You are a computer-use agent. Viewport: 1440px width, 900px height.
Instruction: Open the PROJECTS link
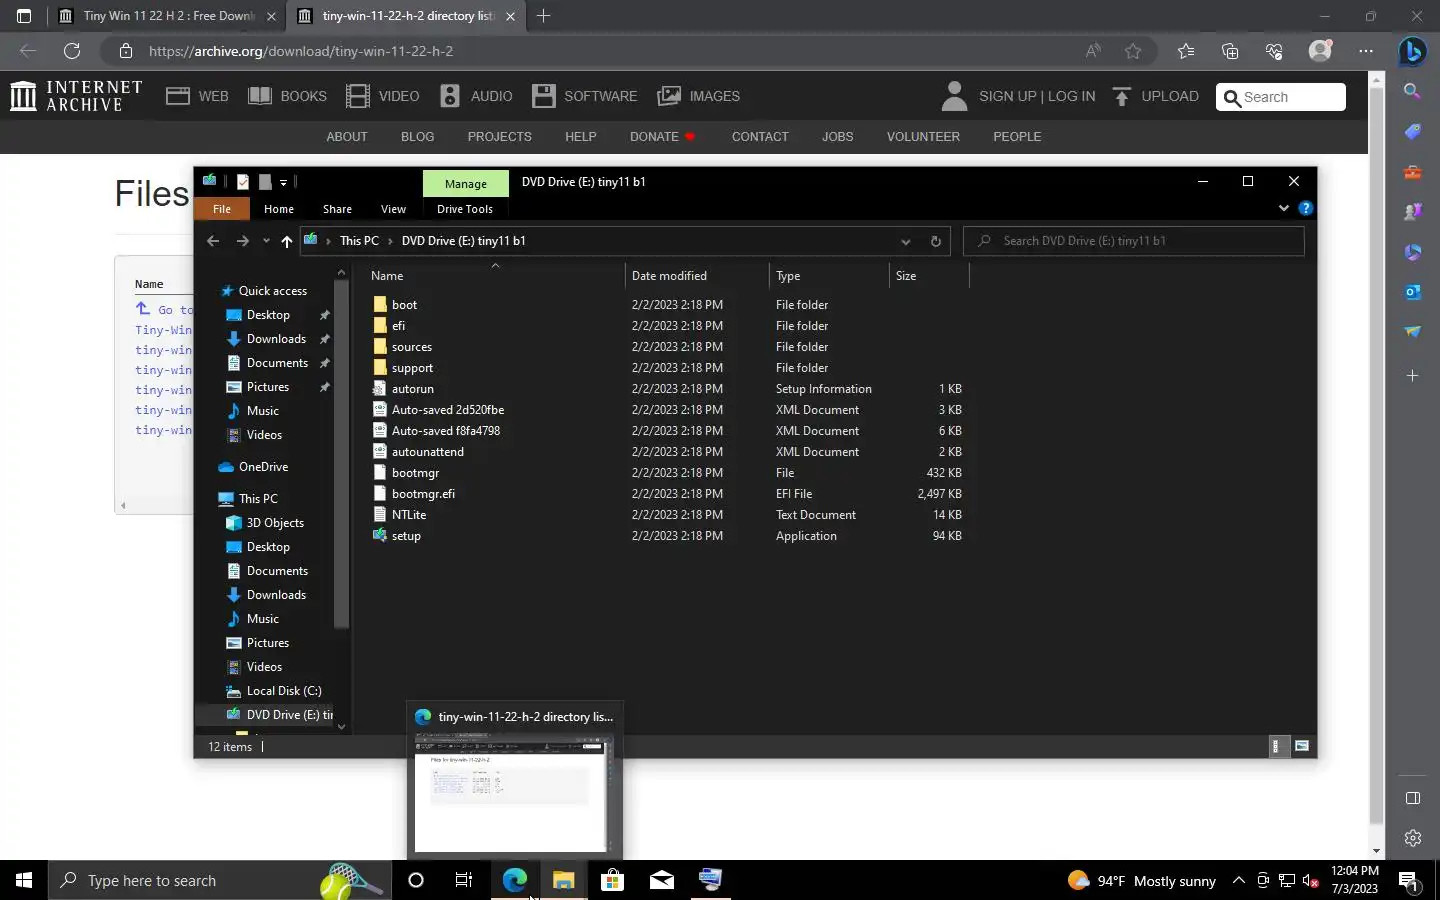pyautogui.click(x=499, y=137)
